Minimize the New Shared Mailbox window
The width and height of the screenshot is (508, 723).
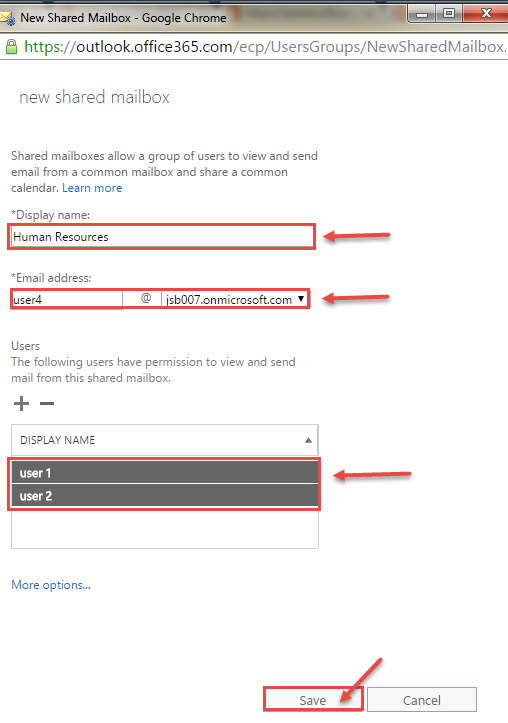(x=422, y=15)
